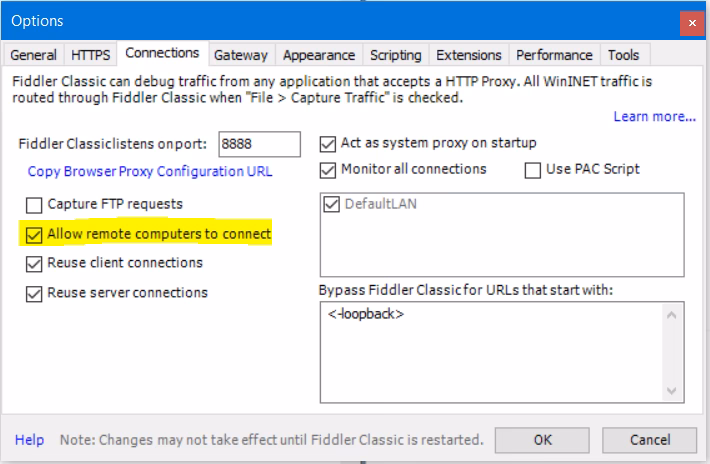The height and width of the screenshot is (464, 710).
Task: Dismiss the dialog with Cancel
Action: click(x=649, y=440)
